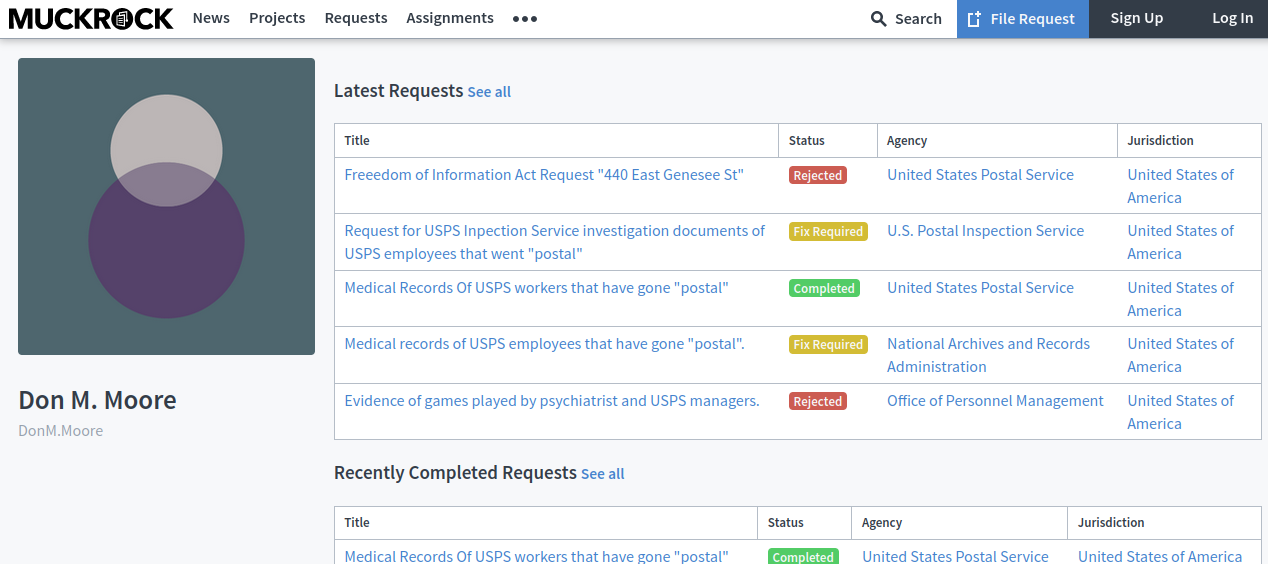This screenshot has width=1268, height=564.
Task: Go to the Requests nav item
Action: click(x=356, y=18)
